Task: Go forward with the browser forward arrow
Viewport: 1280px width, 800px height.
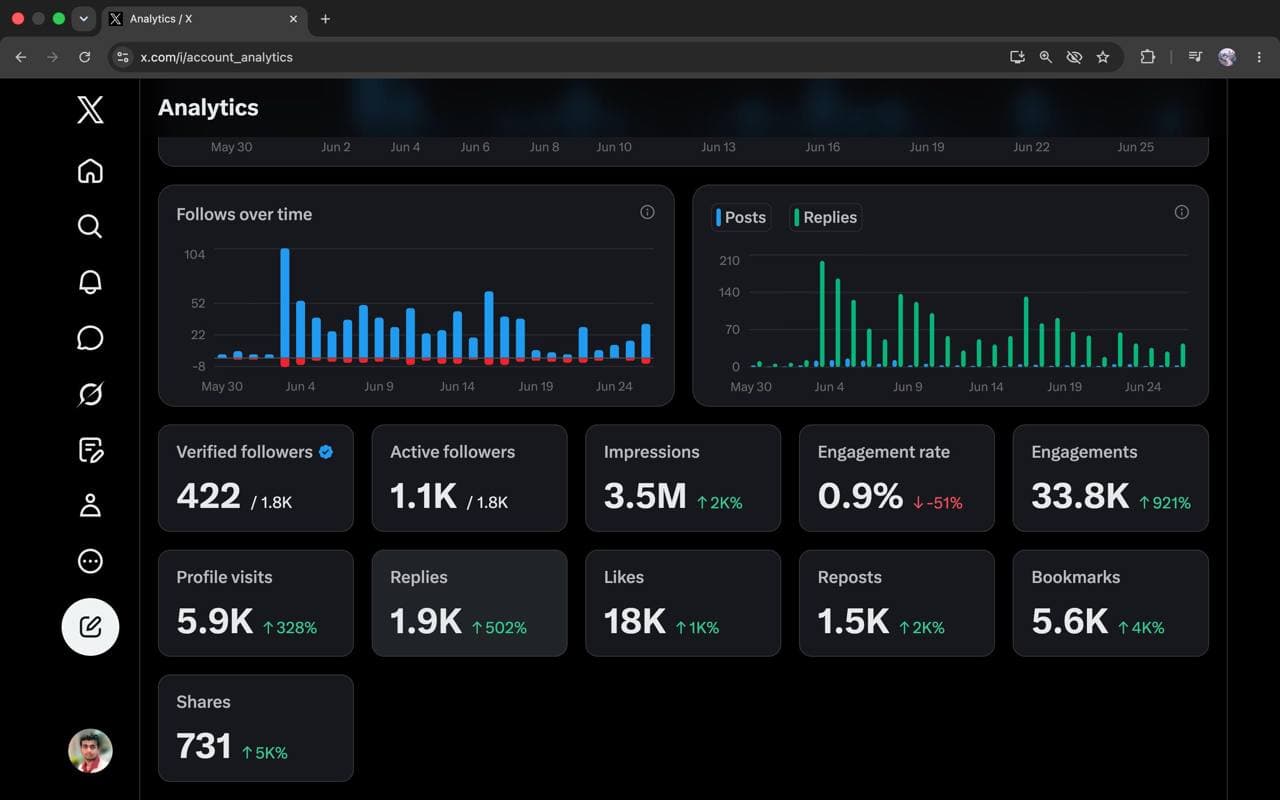Action: tap(53, 57)
